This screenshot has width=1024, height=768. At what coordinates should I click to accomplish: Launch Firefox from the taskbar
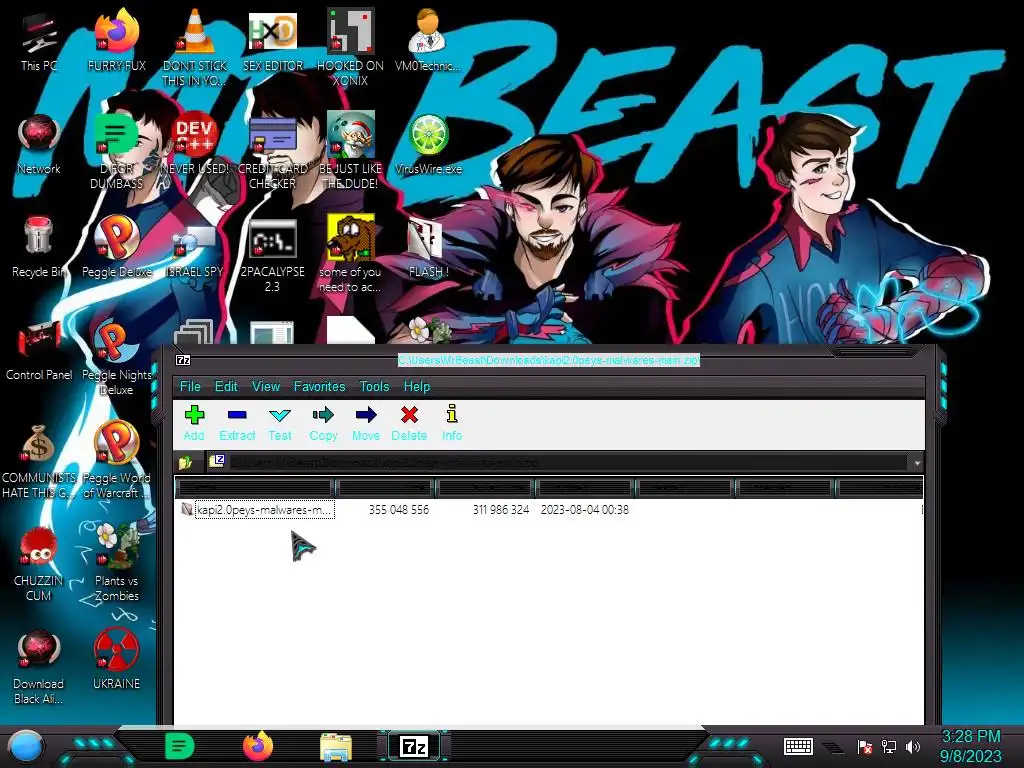tap(258, 746)
